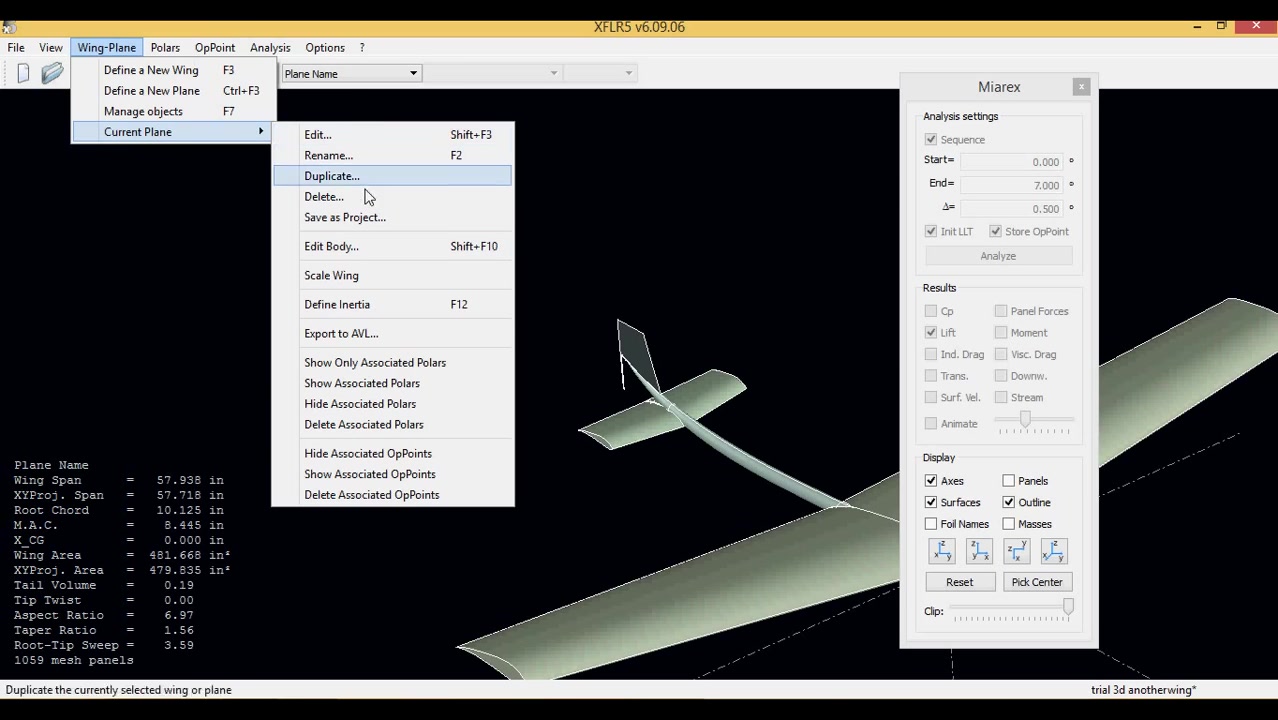Select the third axis view icon in Display
The width and height of the screenshot is (1278, 720).
(1016, 551)
